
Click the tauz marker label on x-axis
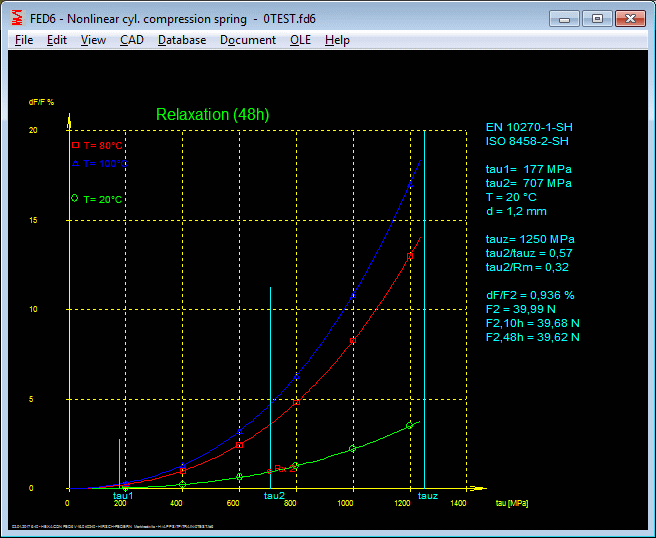coord(427,496)
